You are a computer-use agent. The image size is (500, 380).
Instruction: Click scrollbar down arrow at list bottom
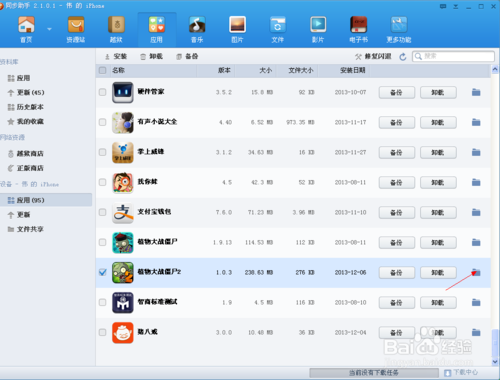[x=495, y=361]
